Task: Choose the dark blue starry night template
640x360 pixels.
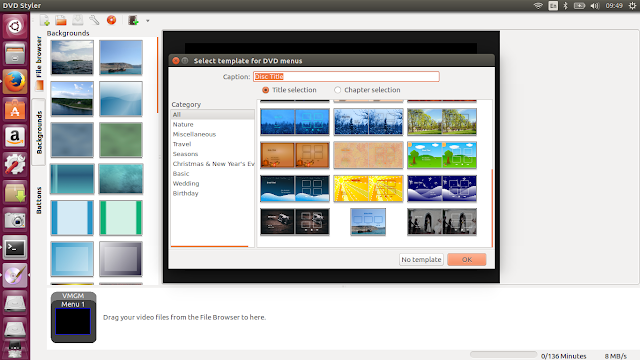Action: click(x=442, y=189)
